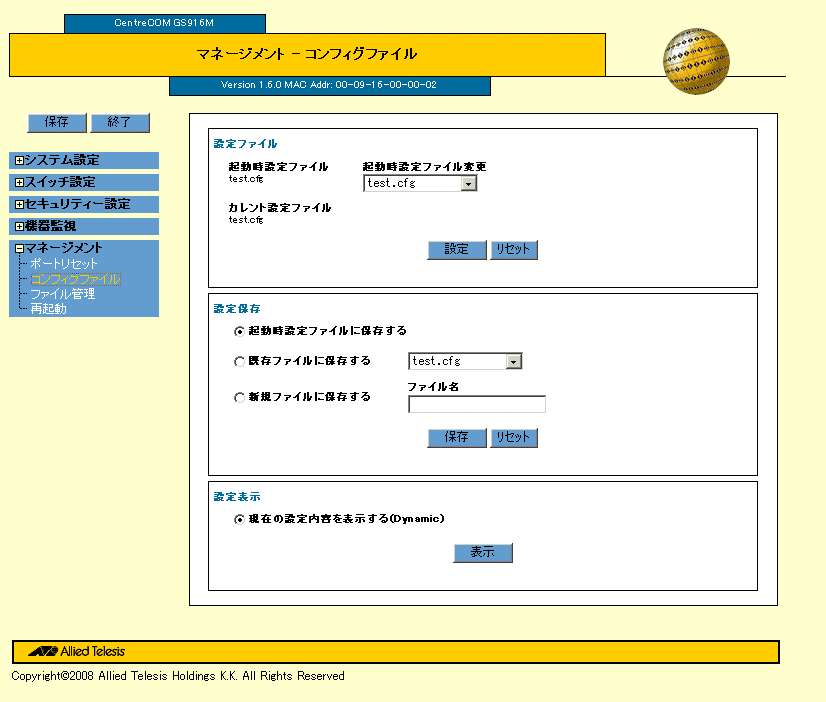This screenshot has width=826, height=702.
Task: Choose 新規ファイルに保存する radio option
Action: coord(239,397)
